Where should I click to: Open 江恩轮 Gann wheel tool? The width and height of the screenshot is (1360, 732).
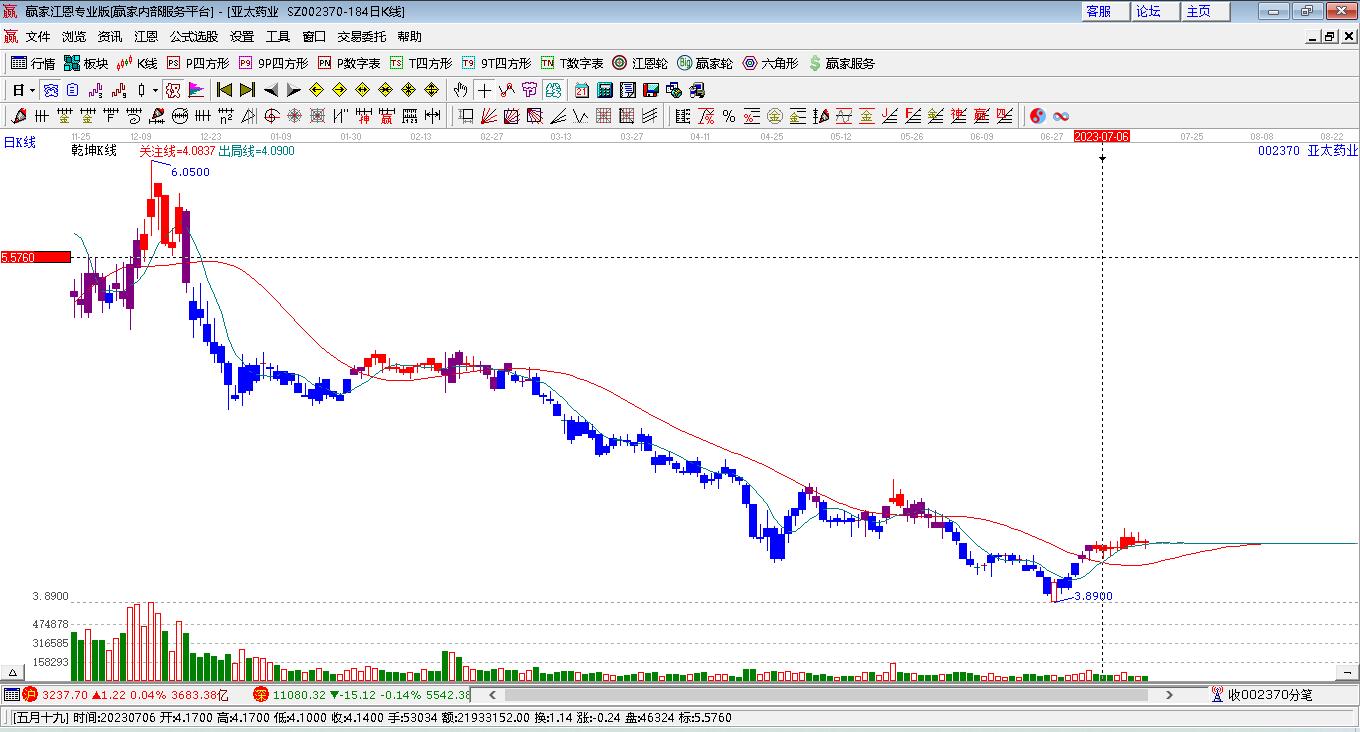coord(640,63)
